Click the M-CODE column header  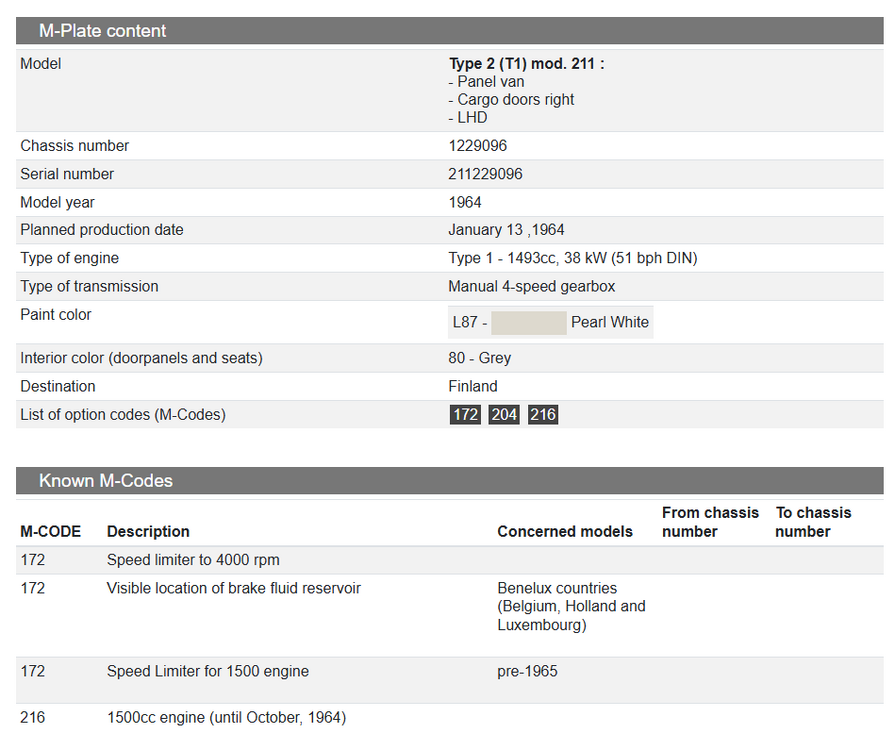pyautogui.click(x=50, y=531)
